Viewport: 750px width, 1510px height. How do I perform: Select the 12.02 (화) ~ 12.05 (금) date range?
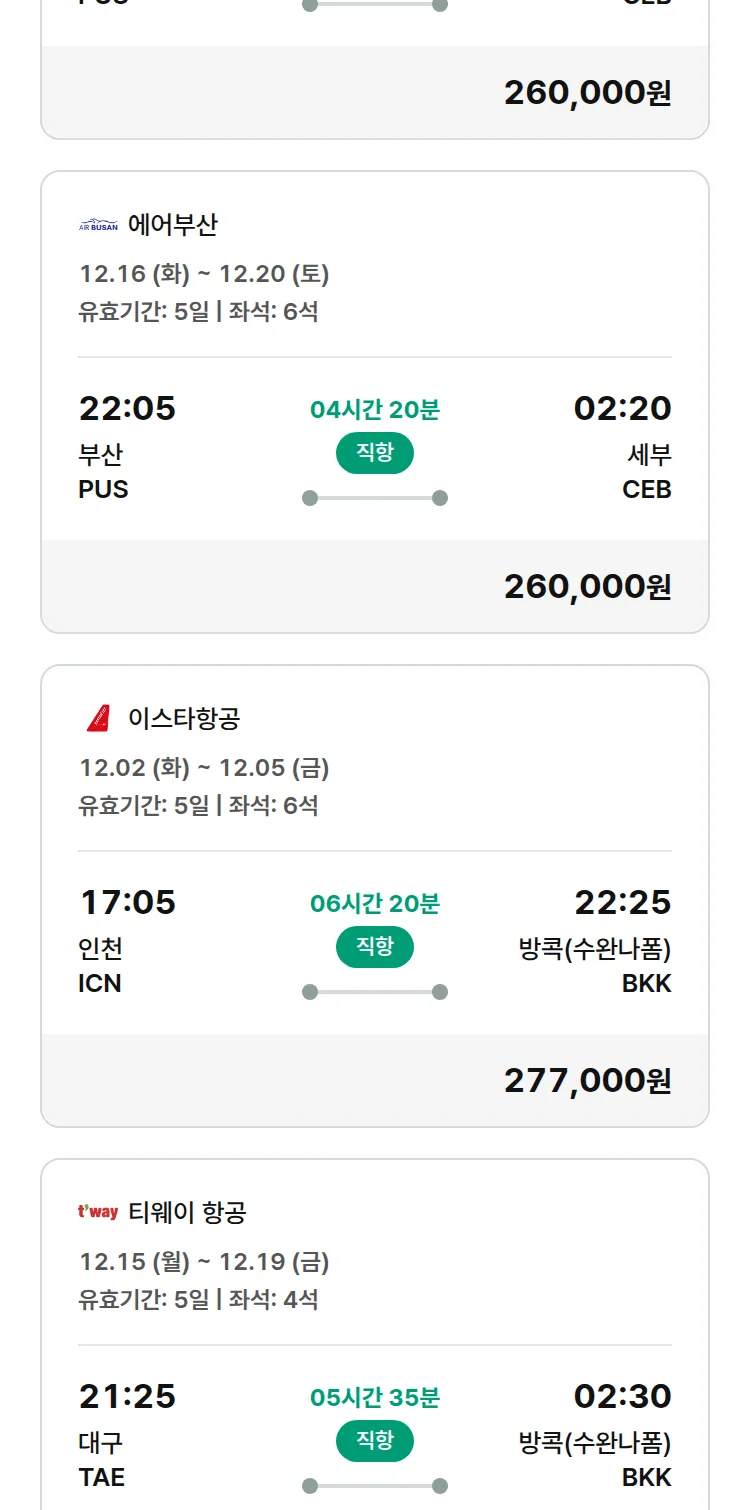[204, 768]
